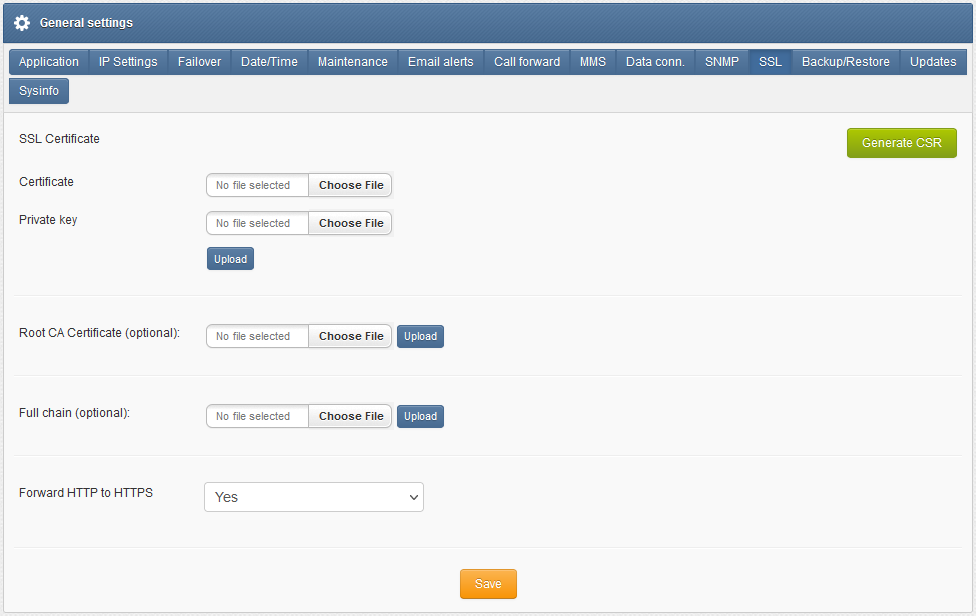
Task: Switch to the Updates tab
Action: coord(933,62)
